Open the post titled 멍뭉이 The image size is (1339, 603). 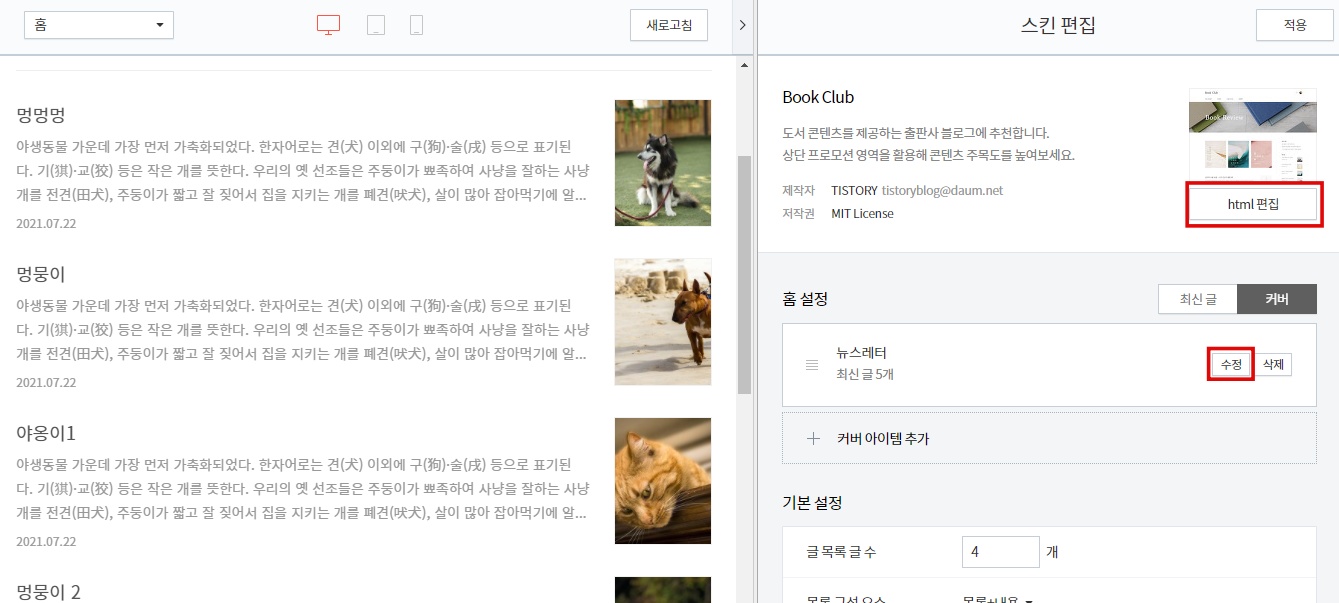(41, 273)
